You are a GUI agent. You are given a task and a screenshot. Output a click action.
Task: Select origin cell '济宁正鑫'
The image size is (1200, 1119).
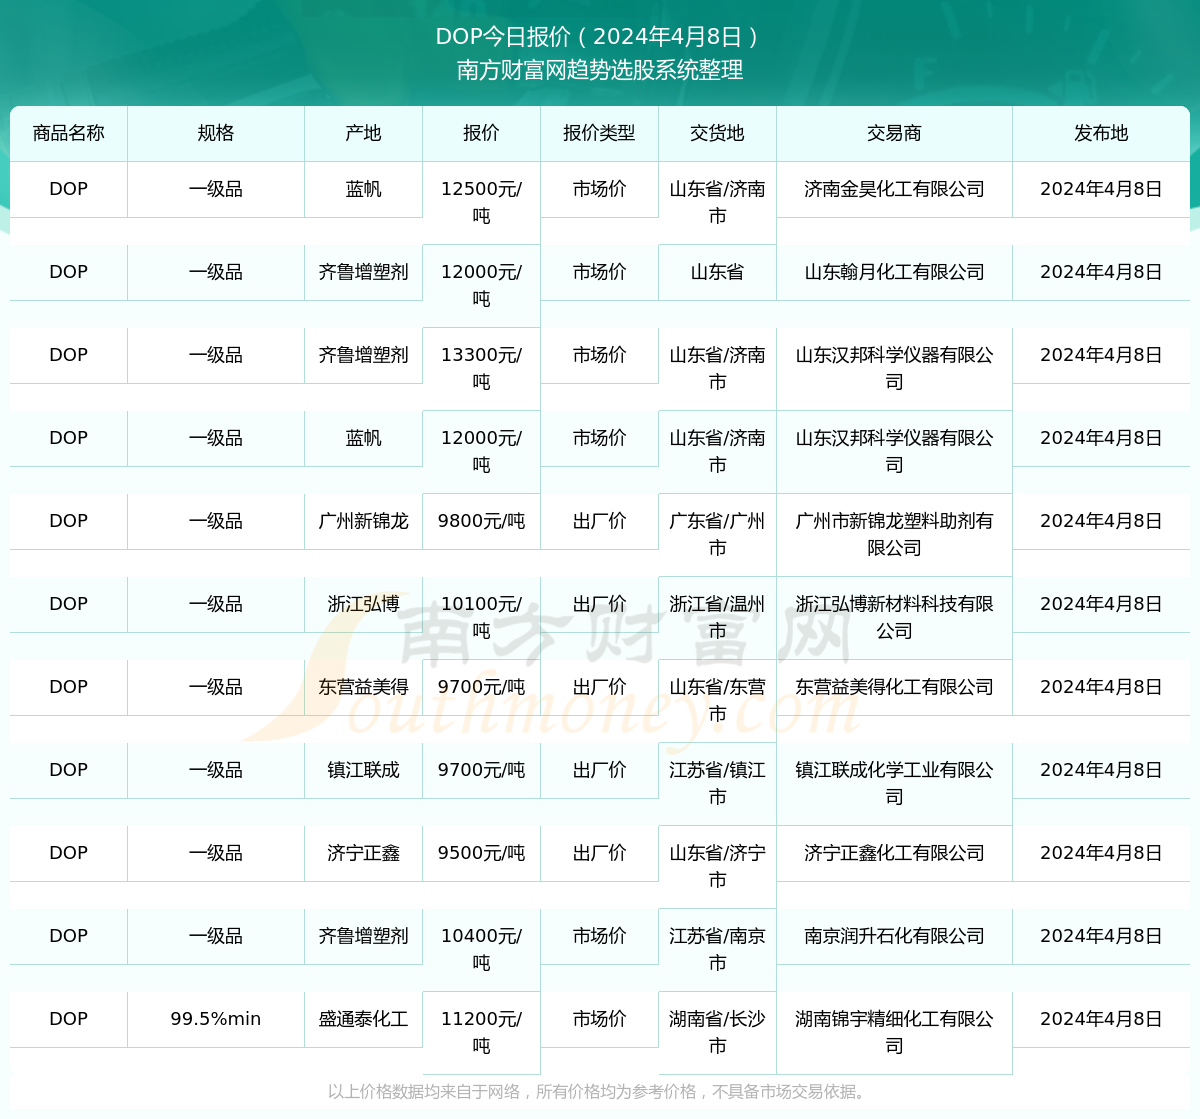364,853
